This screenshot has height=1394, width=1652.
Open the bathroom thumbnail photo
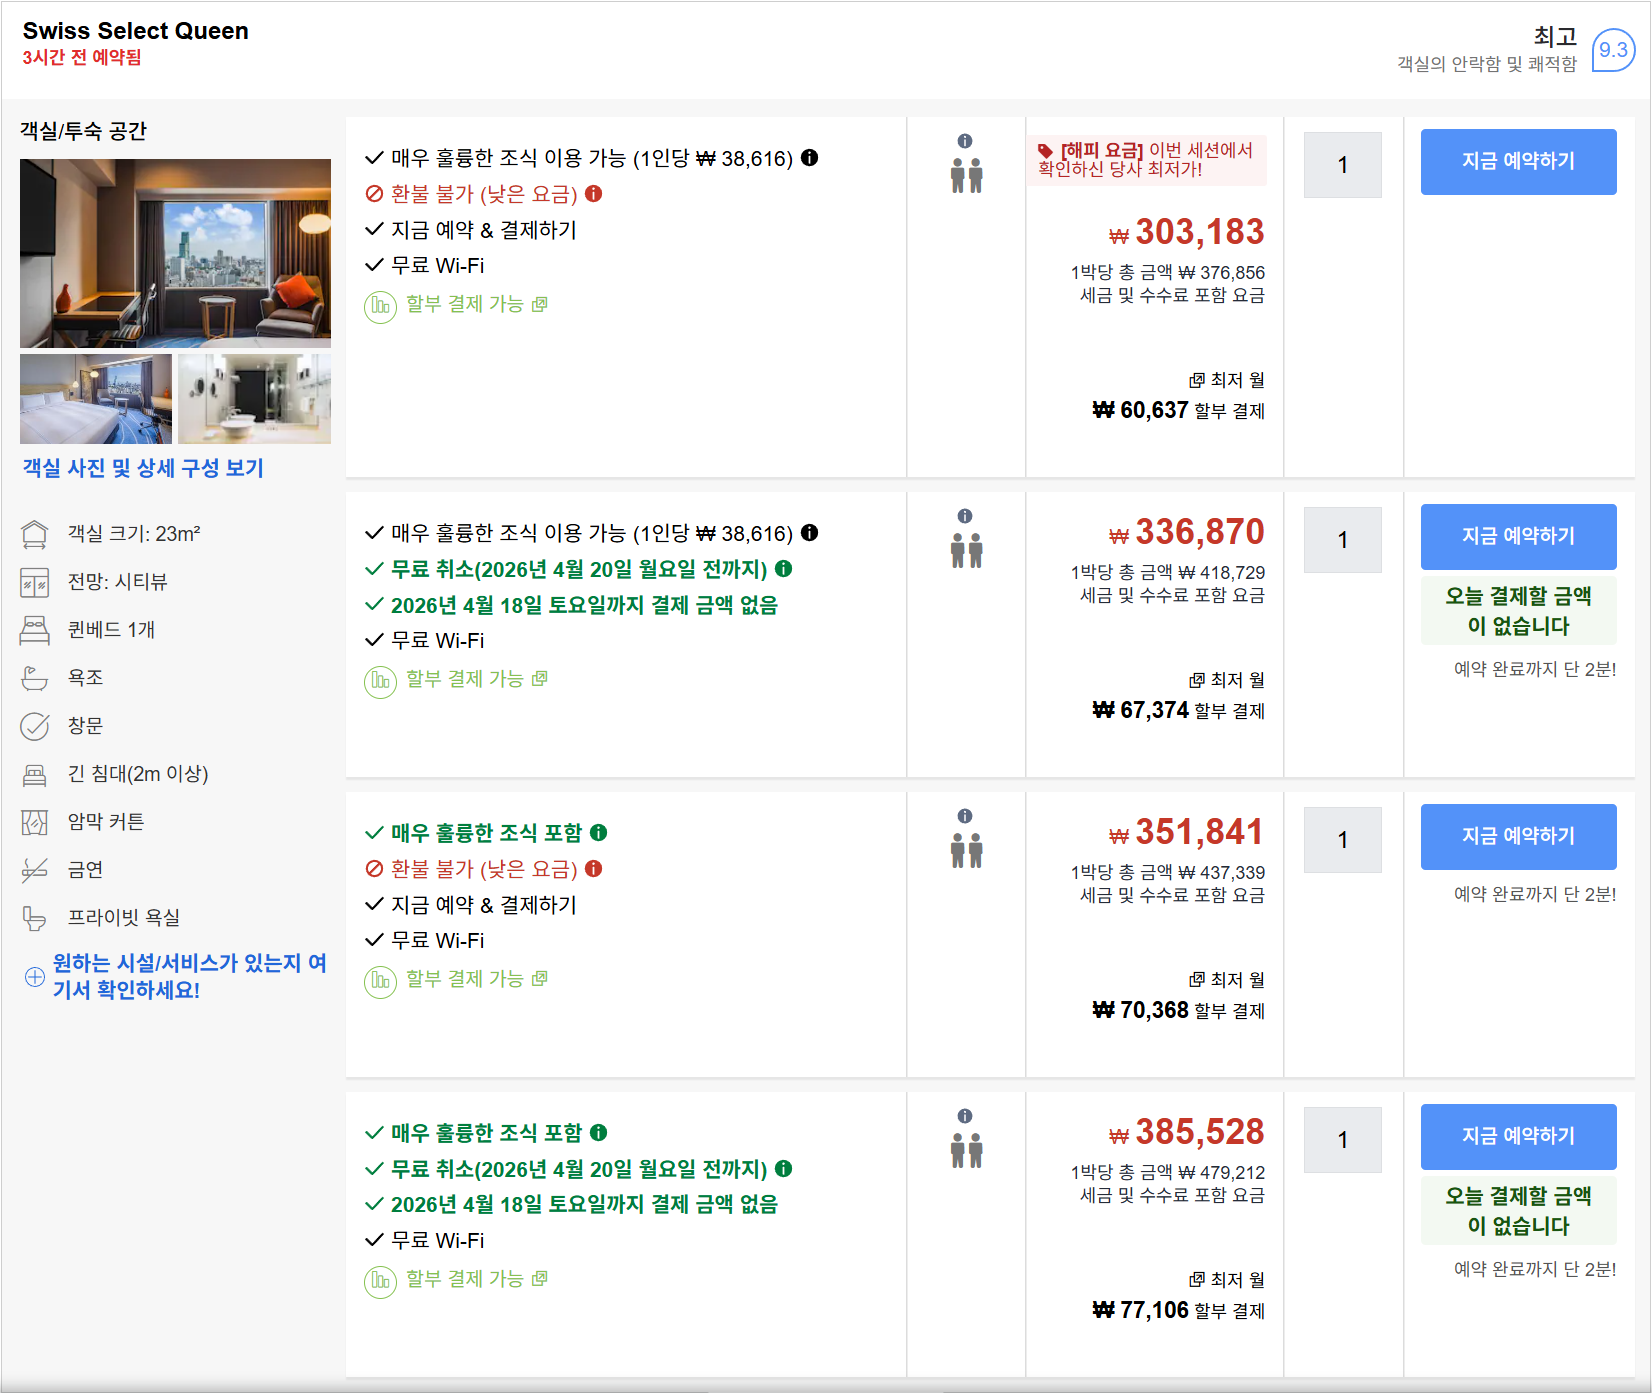point(254,399)
